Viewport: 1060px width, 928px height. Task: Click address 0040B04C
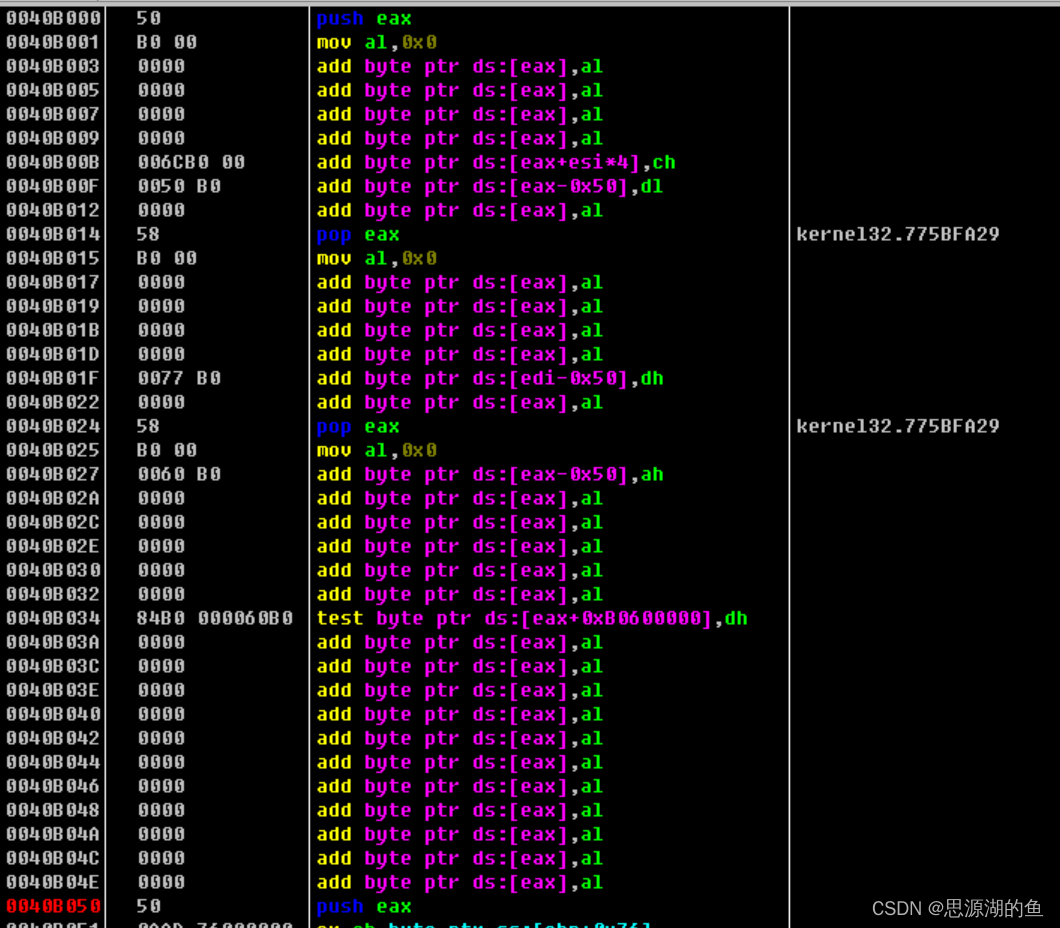[x=53, y=858]
